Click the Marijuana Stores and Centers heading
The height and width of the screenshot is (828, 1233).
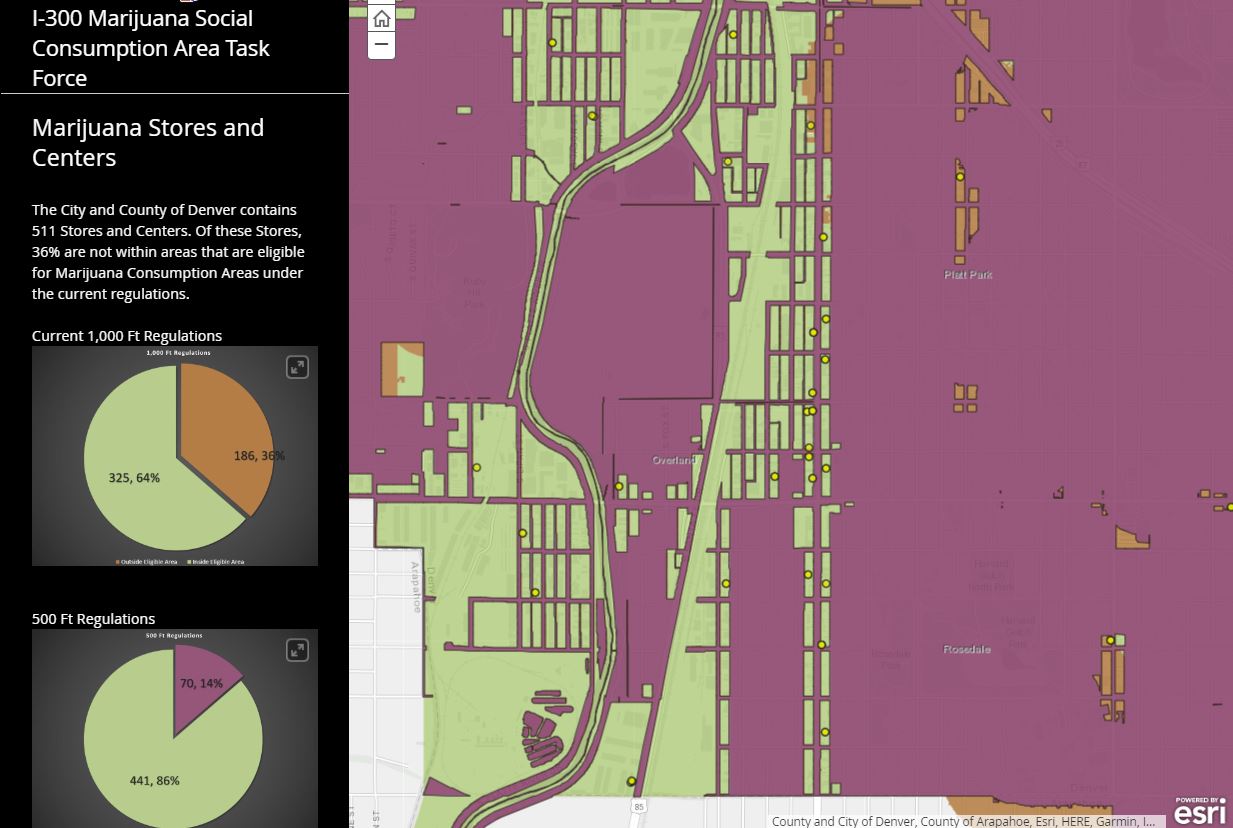[148, 142]
